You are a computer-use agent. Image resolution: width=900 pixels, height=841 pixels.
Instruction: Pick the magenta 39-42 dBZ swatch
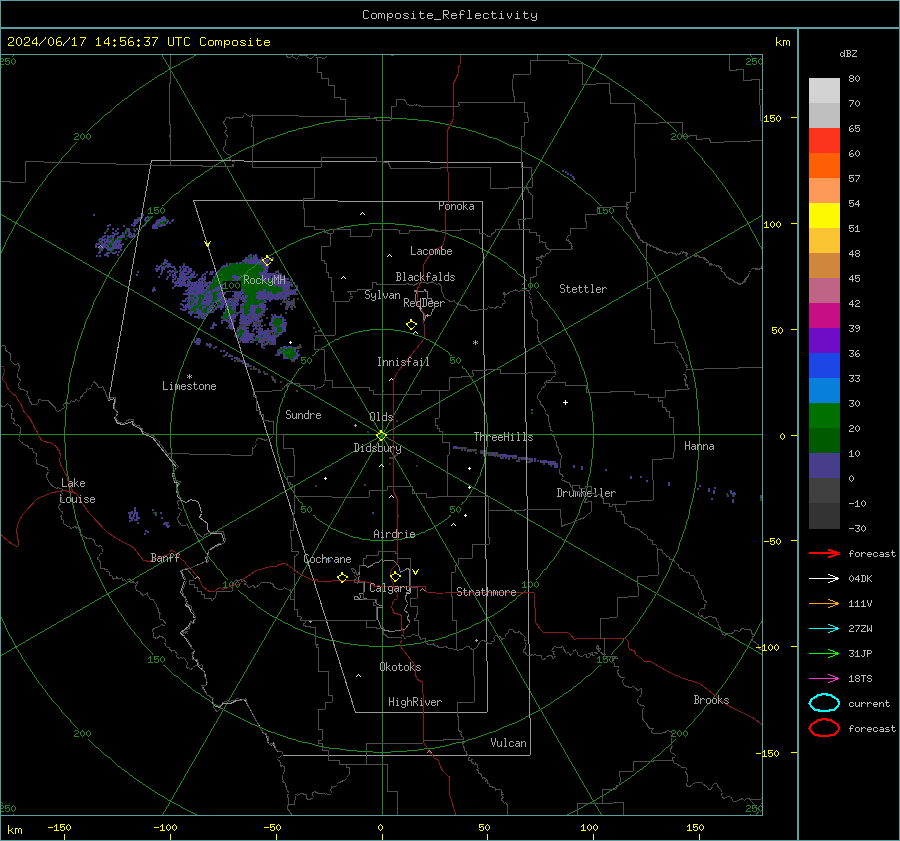point(824,316)
